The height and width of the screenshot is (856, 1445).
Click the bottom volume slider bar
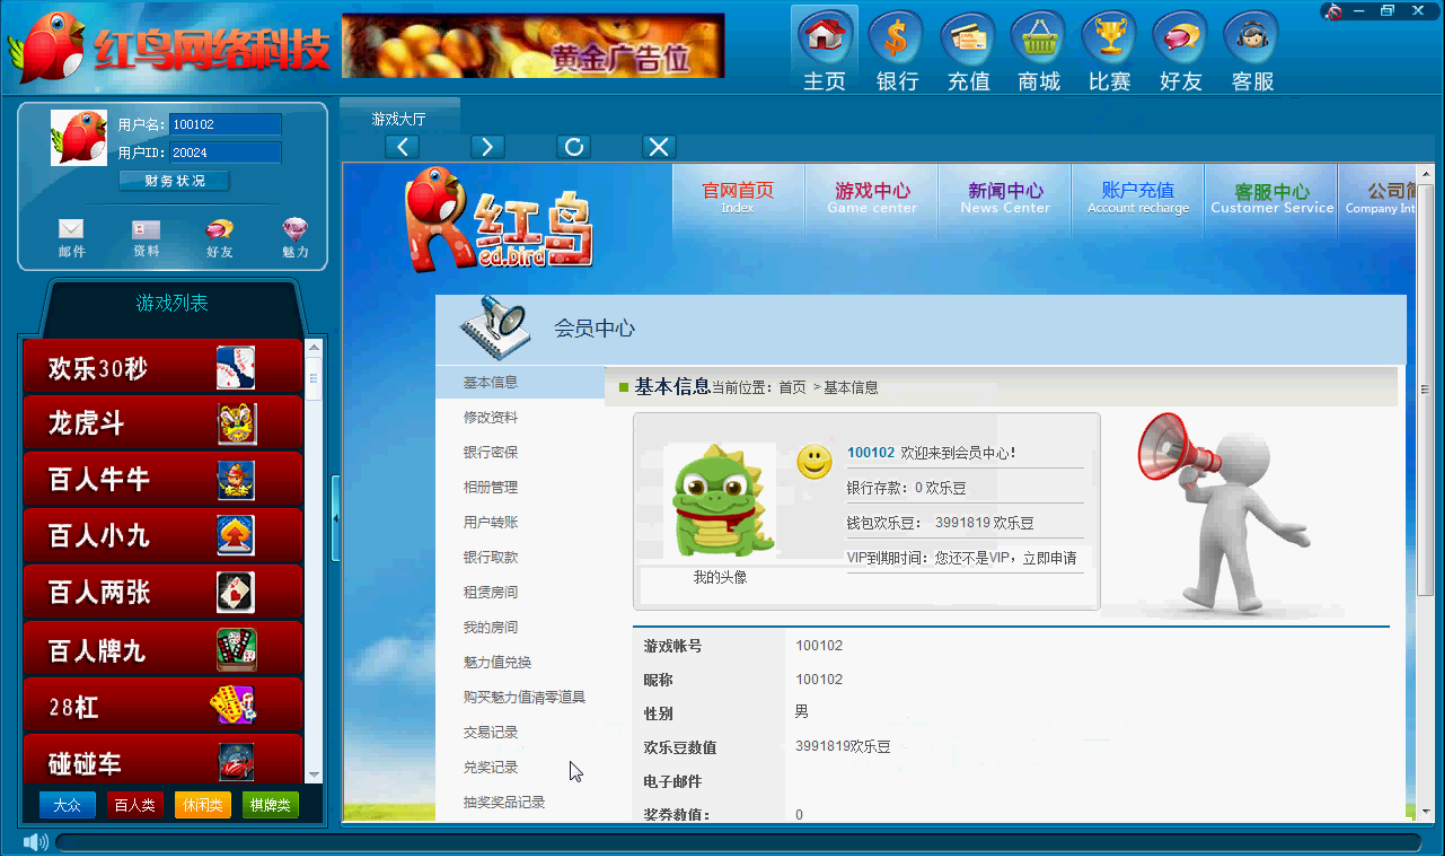738,842
